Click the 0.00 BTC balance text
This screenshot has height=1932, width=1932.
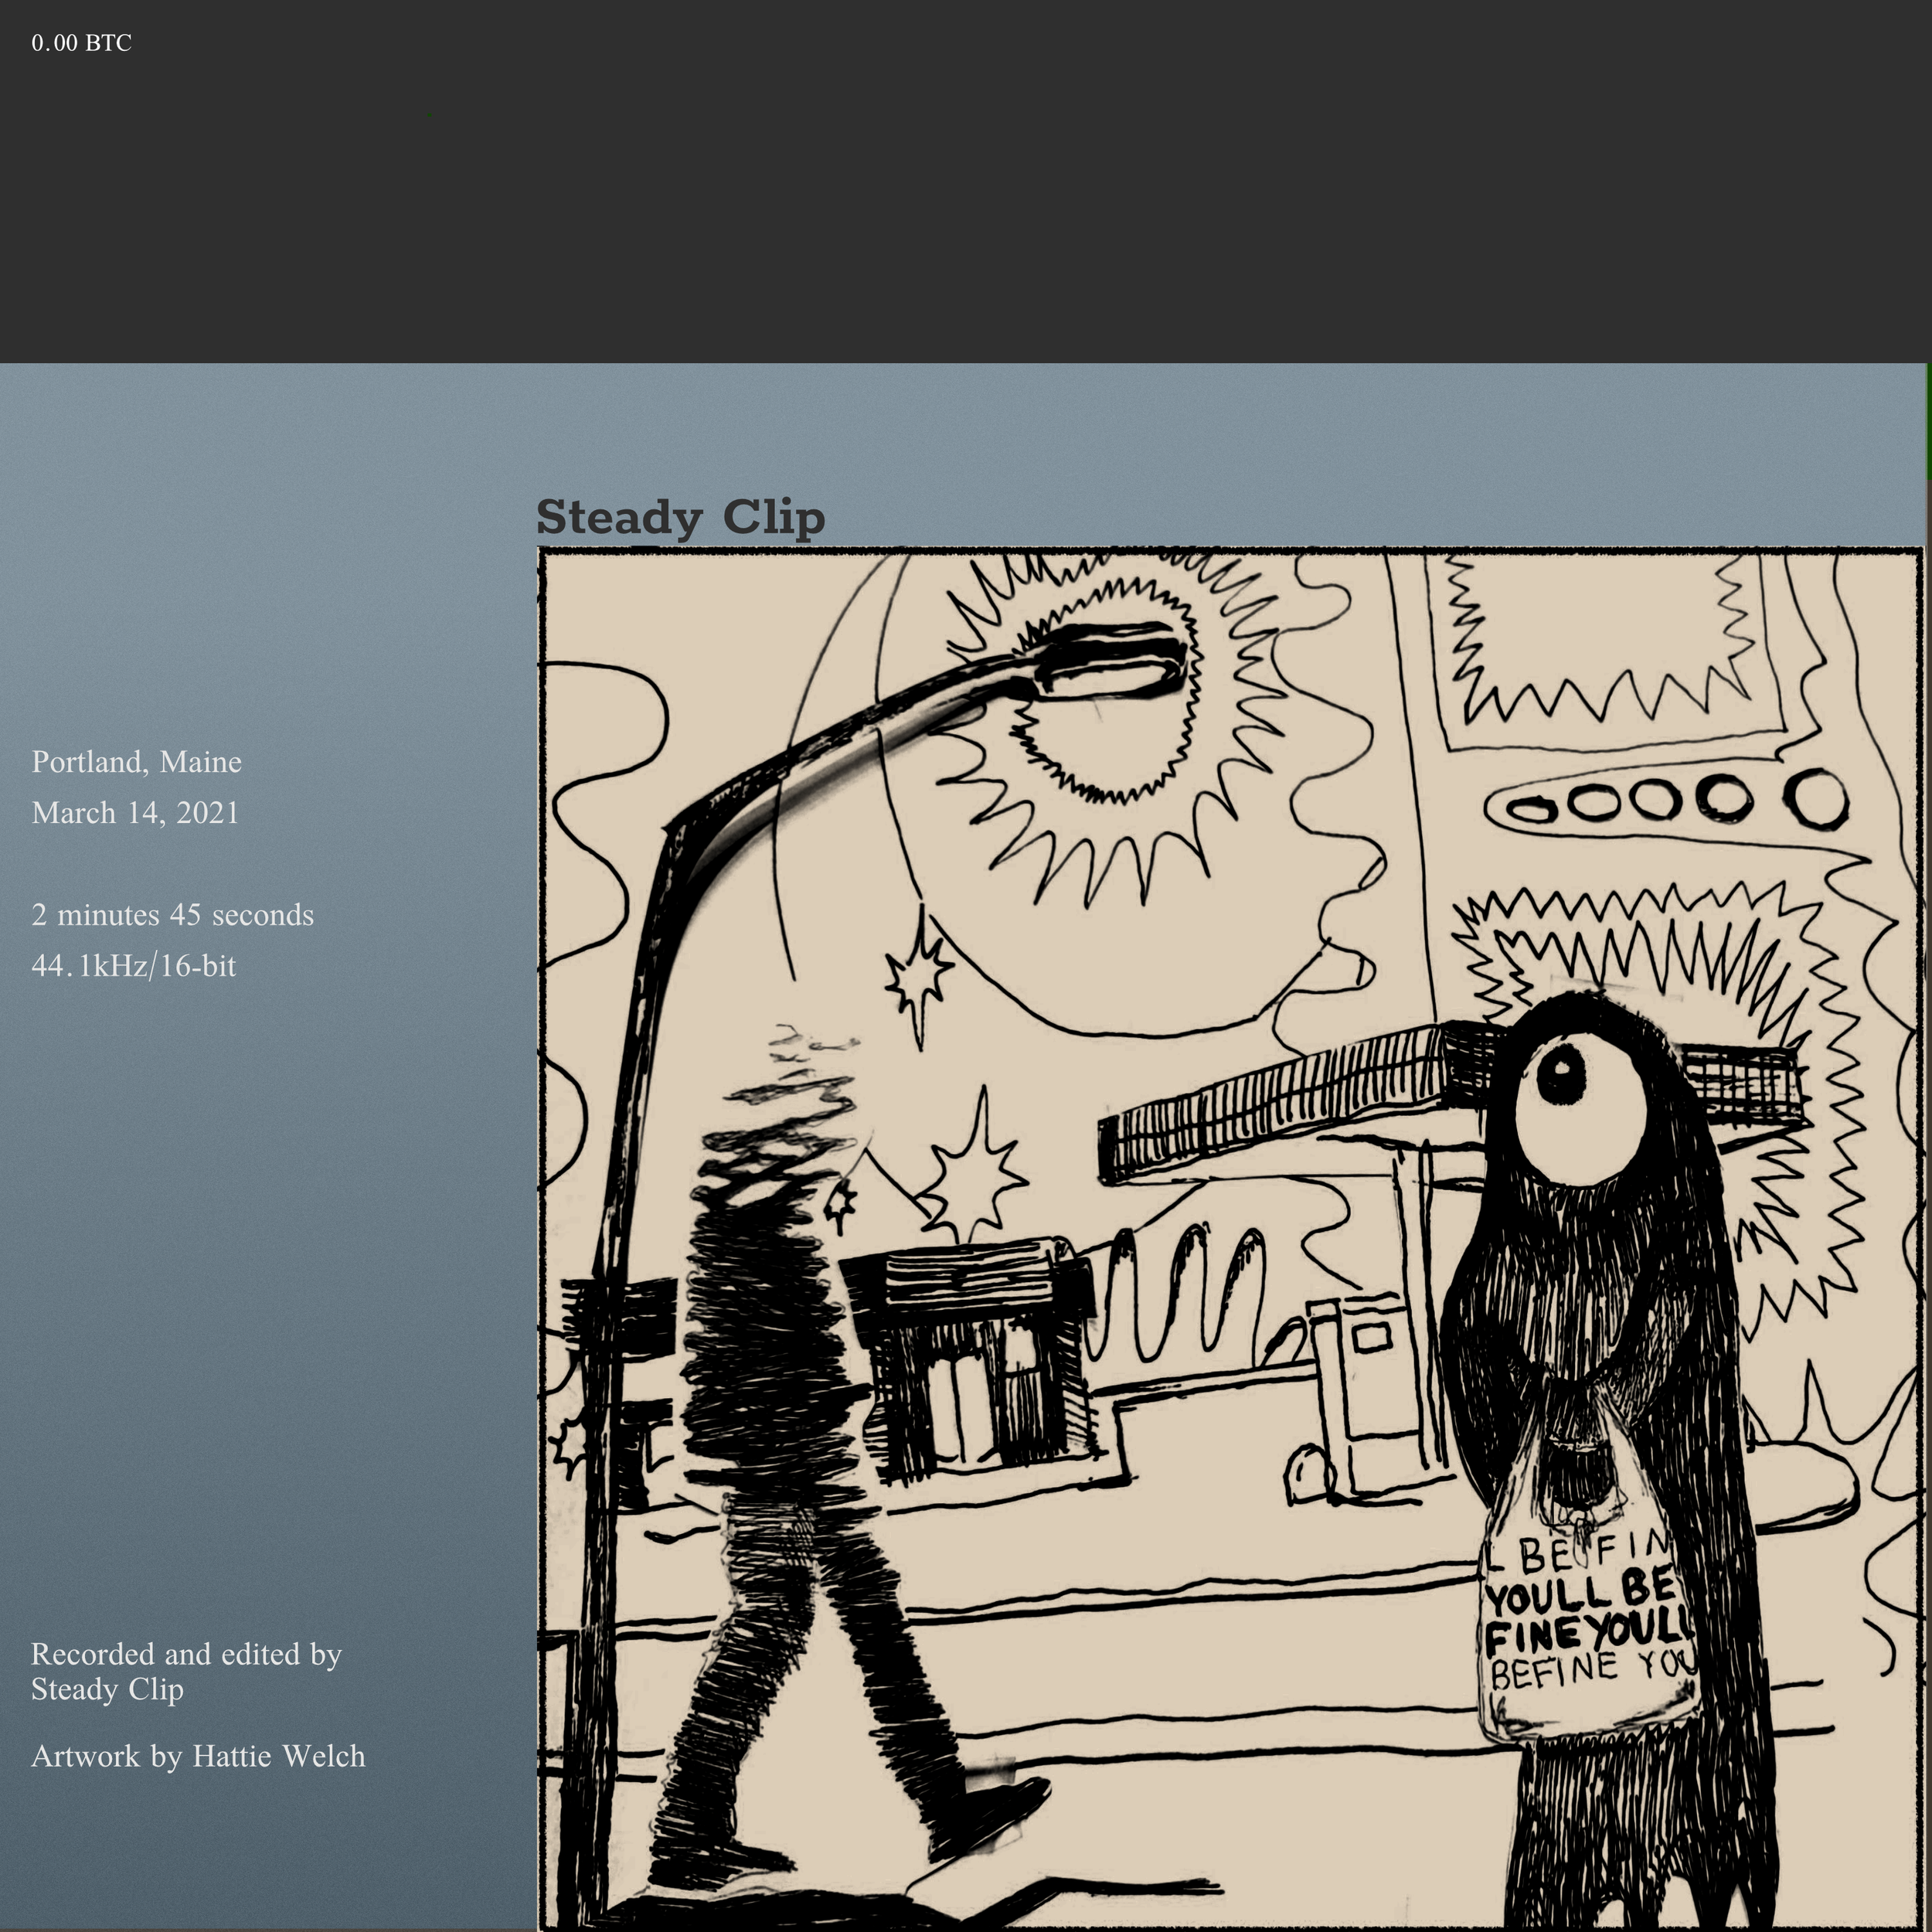(x=81, y=43)
